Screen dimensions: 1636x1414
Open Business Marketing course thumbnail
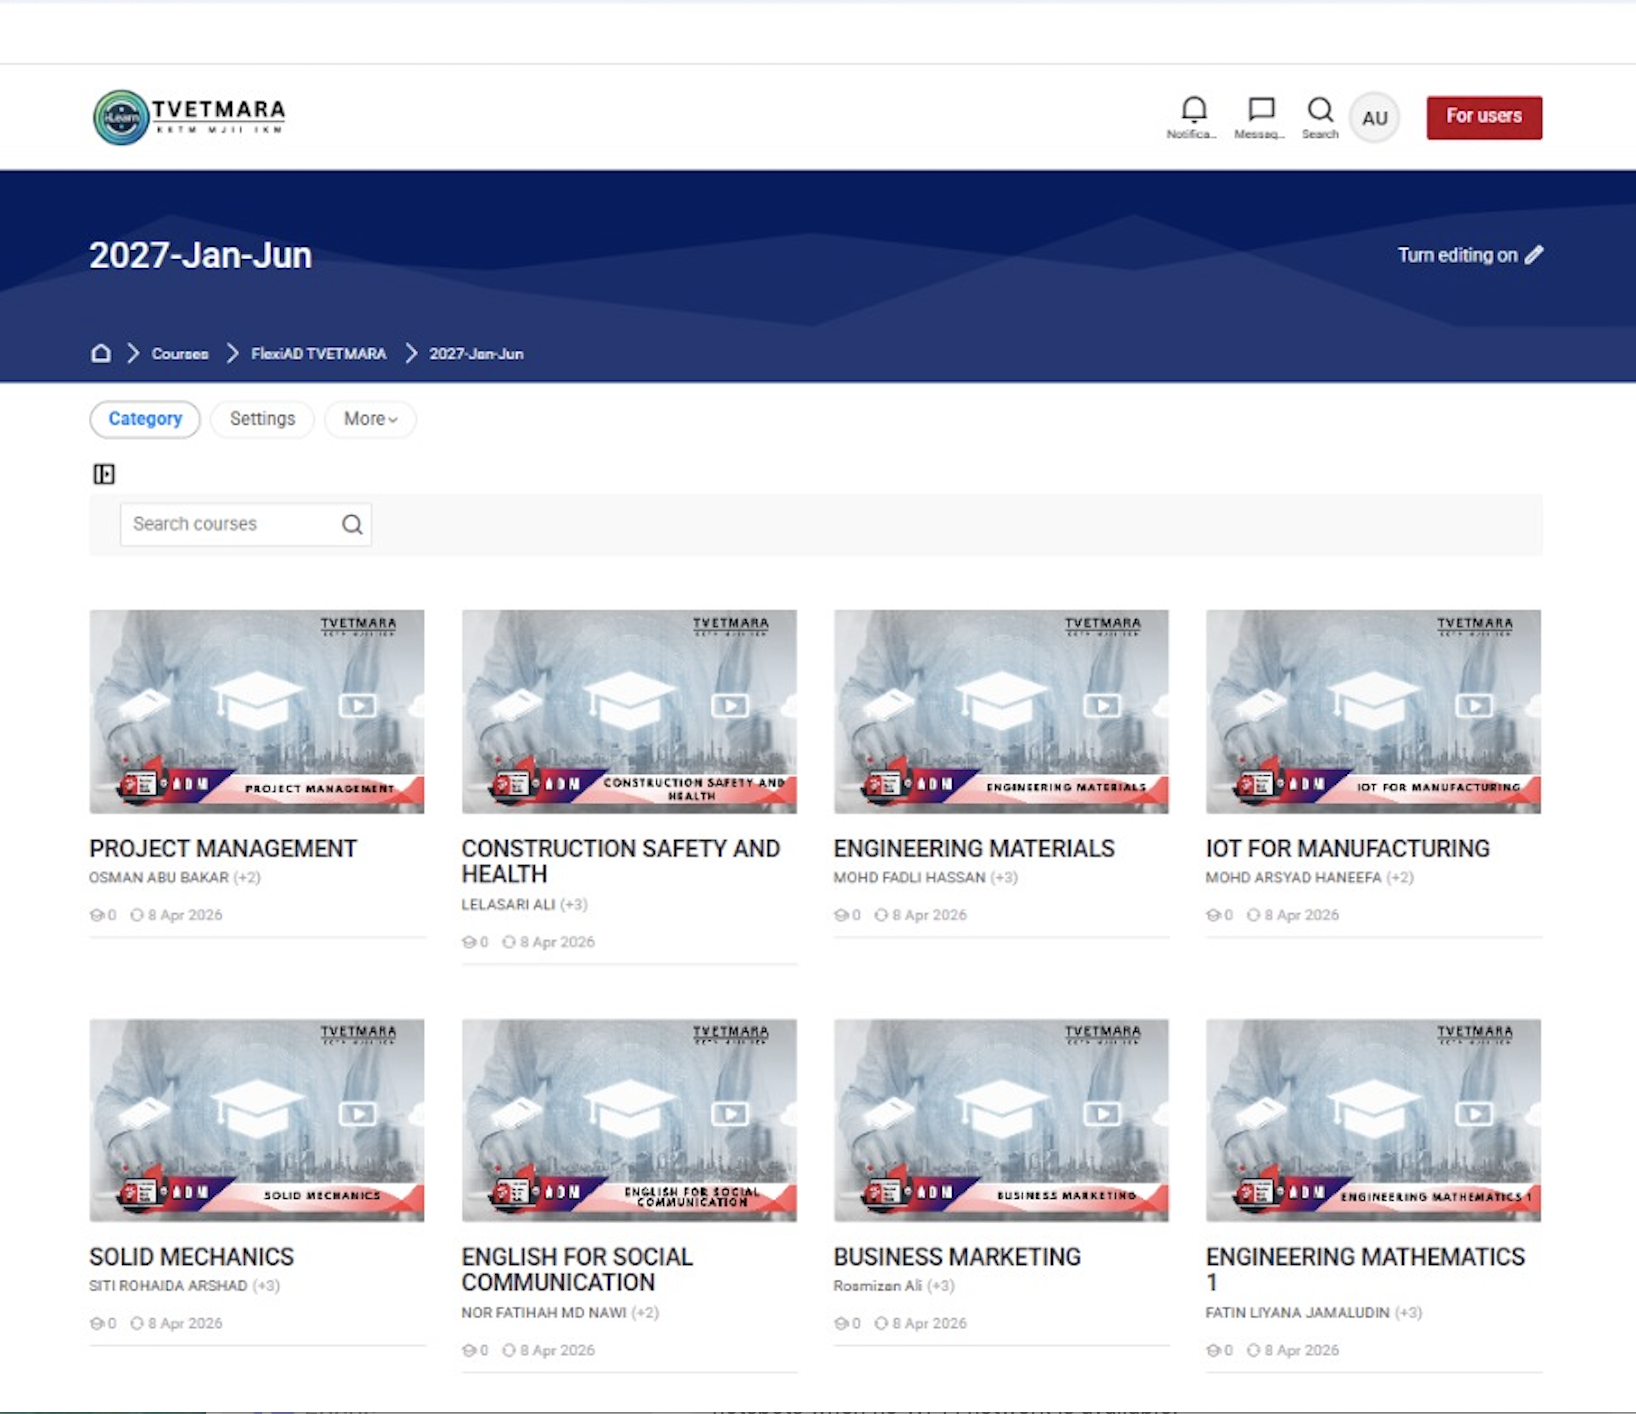click(1001, 1120)
